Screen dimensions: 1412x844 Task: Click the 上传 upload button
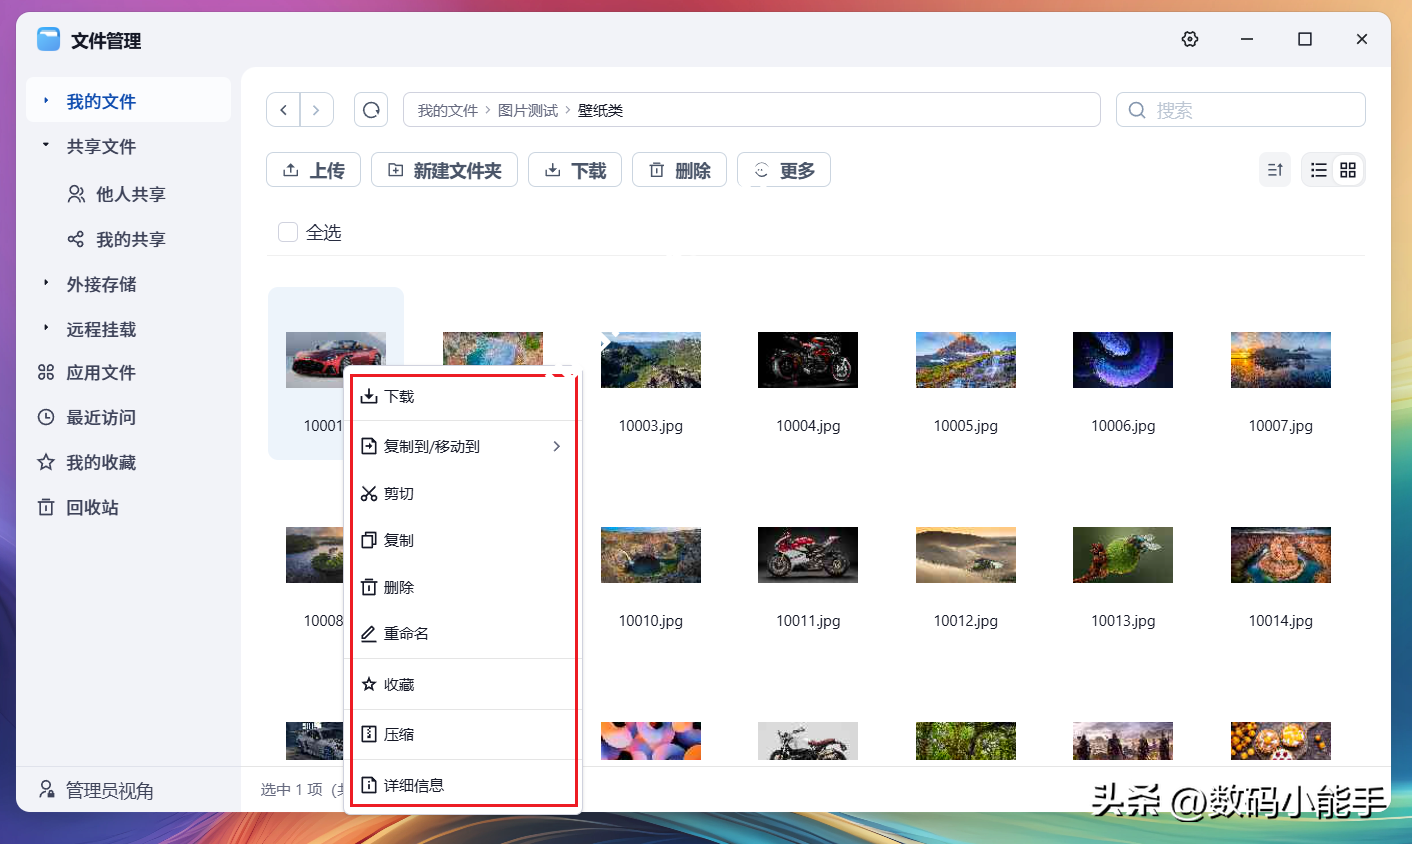(x=313, y=170)
